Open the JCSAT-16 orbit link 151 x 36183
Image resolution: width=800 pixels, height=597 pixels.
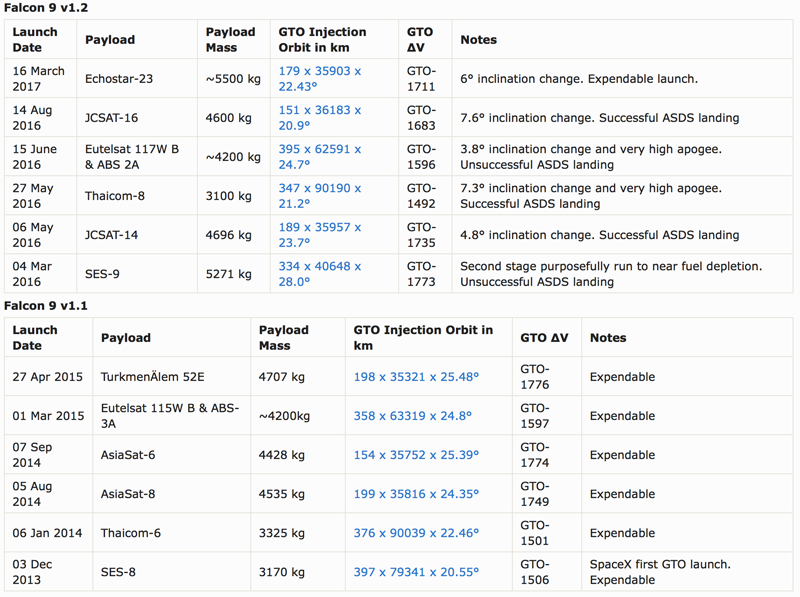point(320,118)
